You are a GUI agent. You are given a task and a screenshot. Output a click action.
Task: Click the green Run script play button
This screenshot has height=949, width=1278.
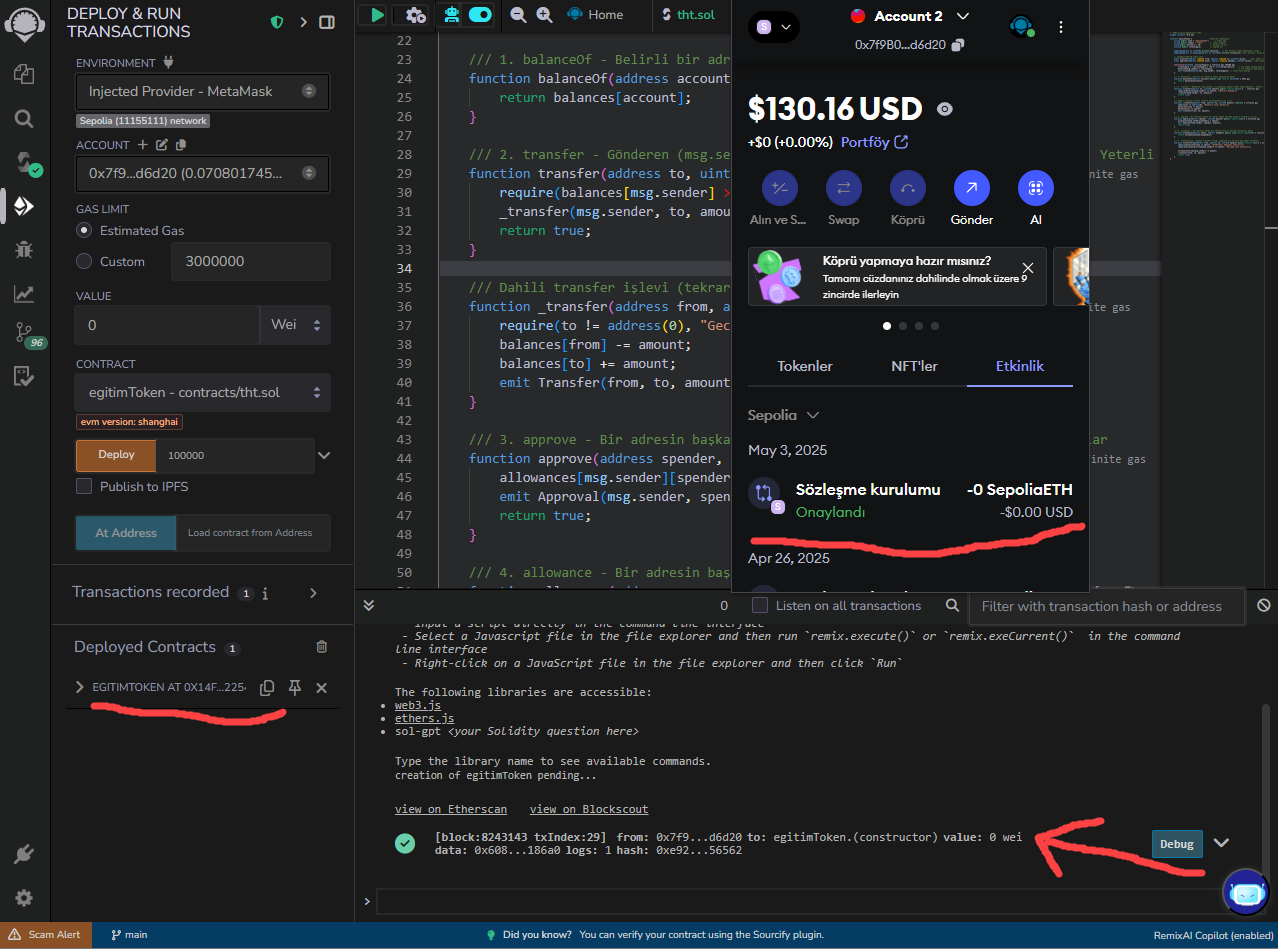click(375, 15)
